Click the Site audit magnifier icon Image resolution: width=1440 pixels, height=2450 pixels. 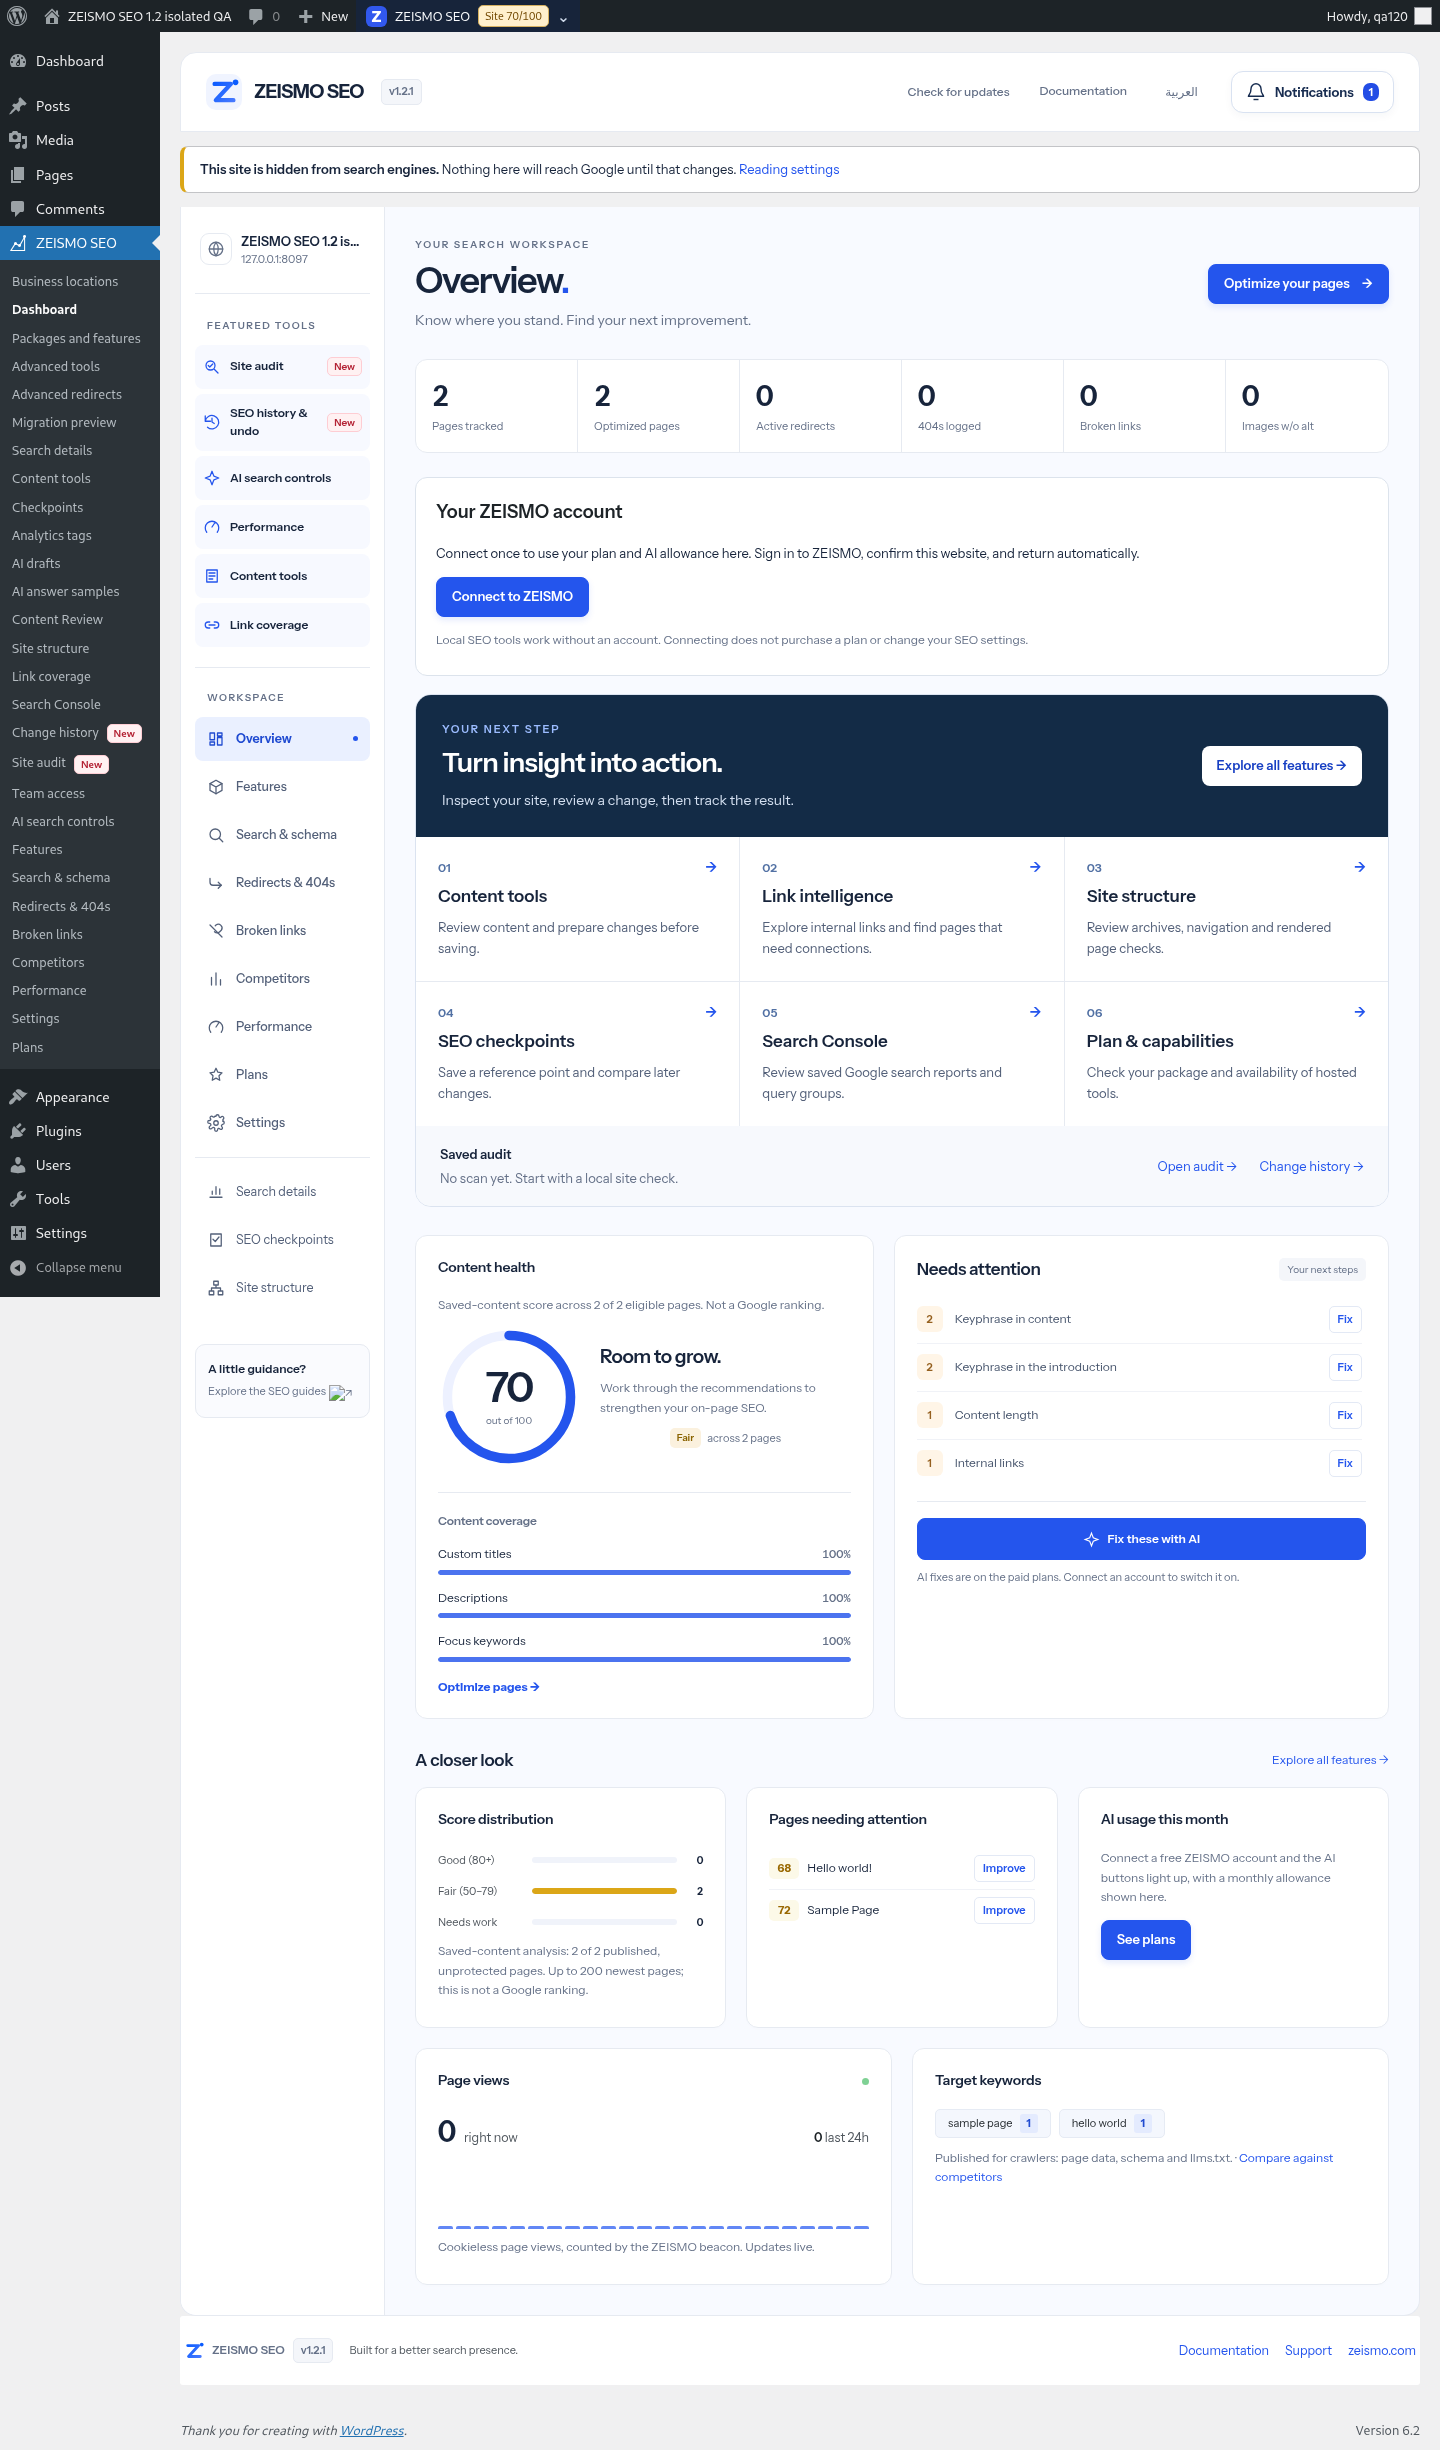(x=212, y=367)
